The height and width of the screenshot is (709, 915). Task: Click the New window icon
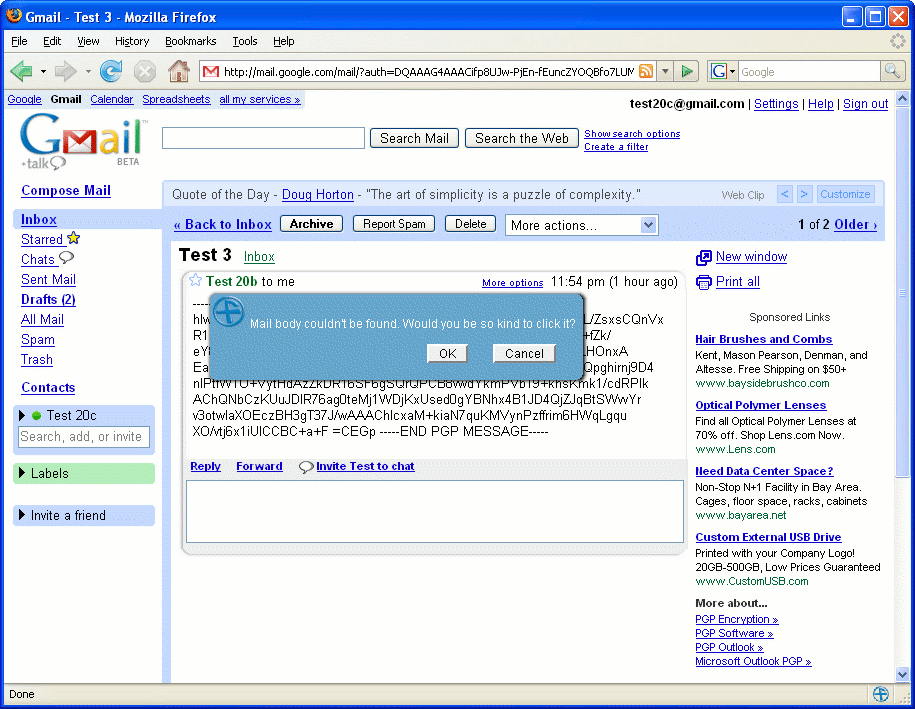pos(704,257)
